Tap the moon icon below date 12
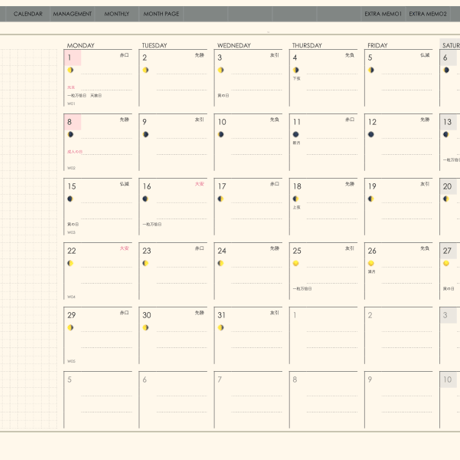460x460 pixels. pos(371,134)
